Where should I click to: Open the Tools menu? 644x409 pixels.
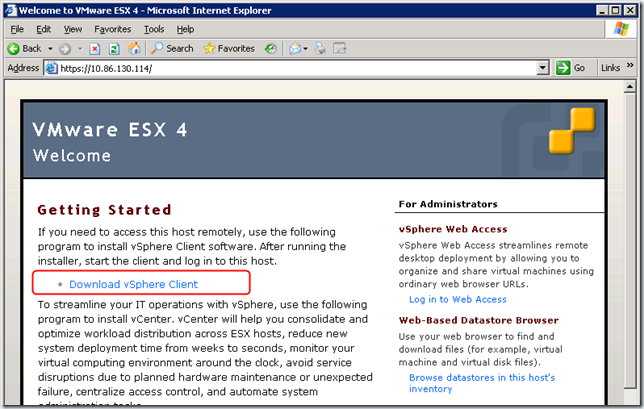(x=154, y=29)
